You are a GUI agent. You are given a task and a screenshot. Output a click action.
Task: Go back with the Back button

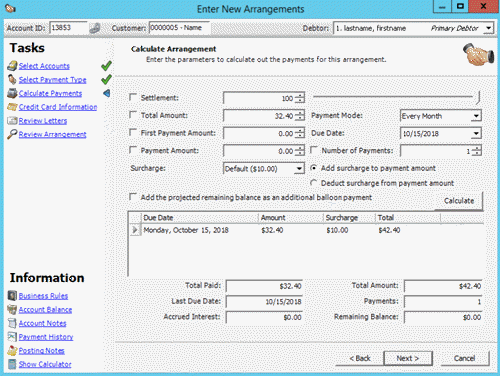tap(360, 358)
